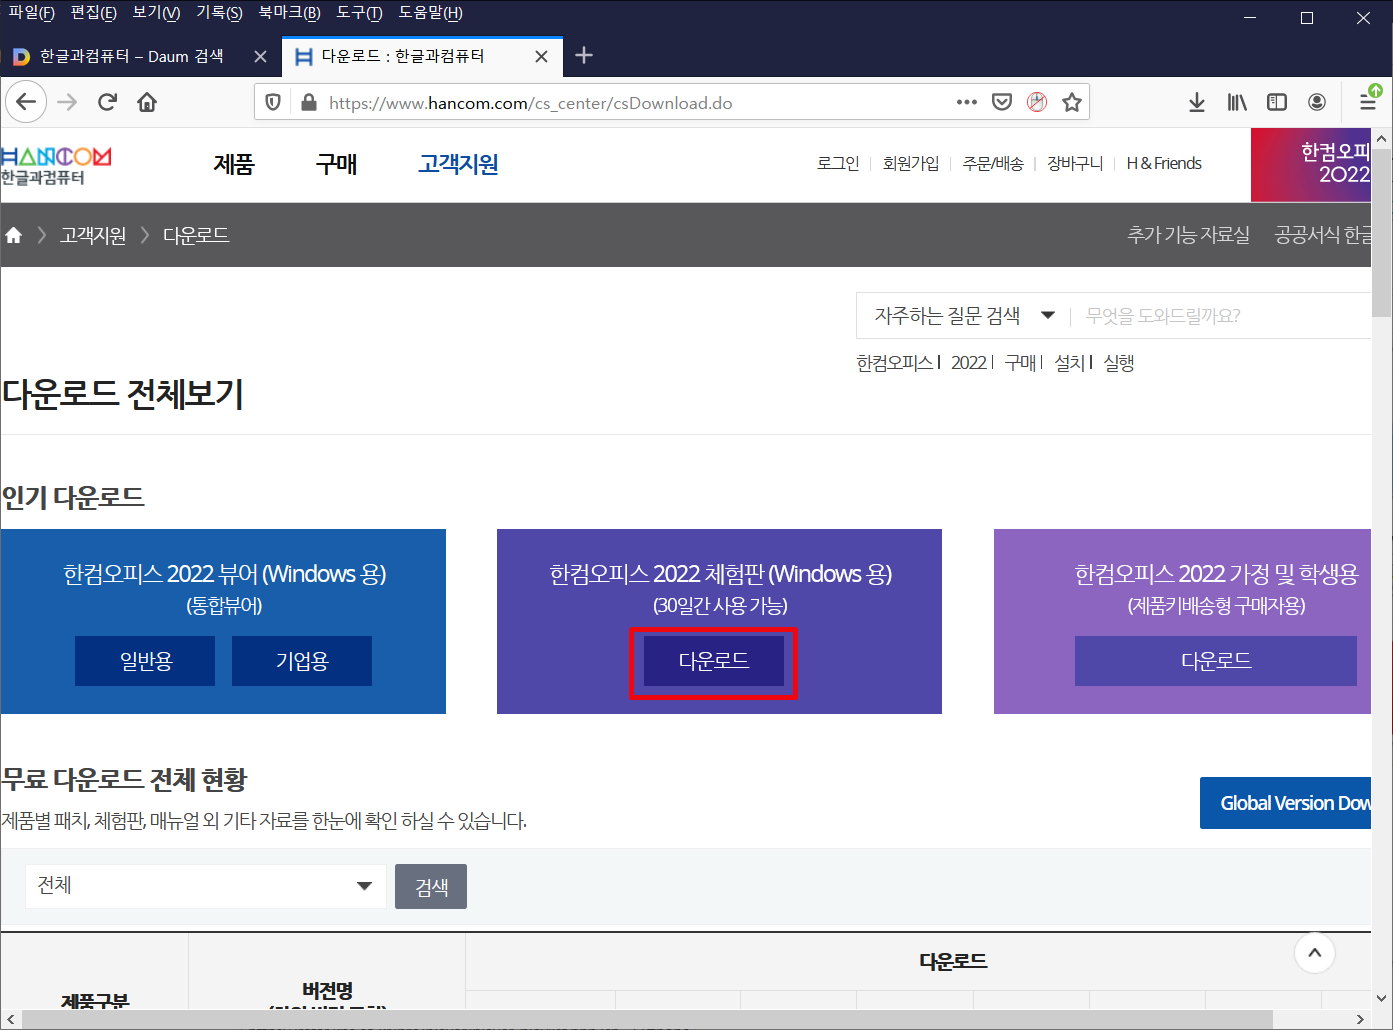This screenshot has height=1030, width=1393.
Task: Open the 구매 navigation menu
Action: click(336, 164)
